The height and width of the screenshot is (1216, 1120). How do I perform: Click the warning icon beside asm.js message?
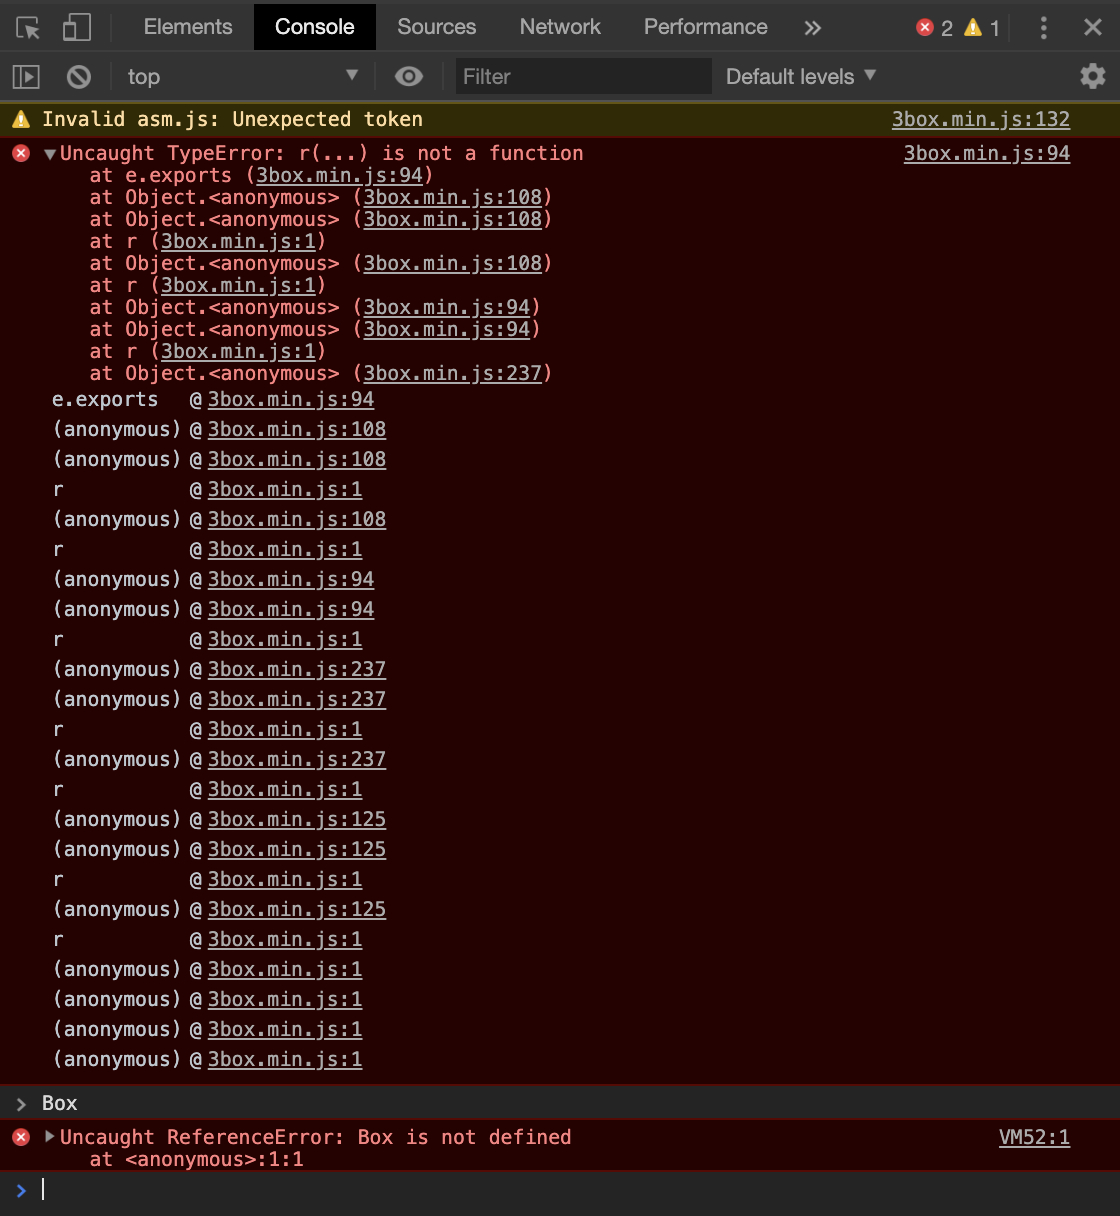(x=21, y=120)
